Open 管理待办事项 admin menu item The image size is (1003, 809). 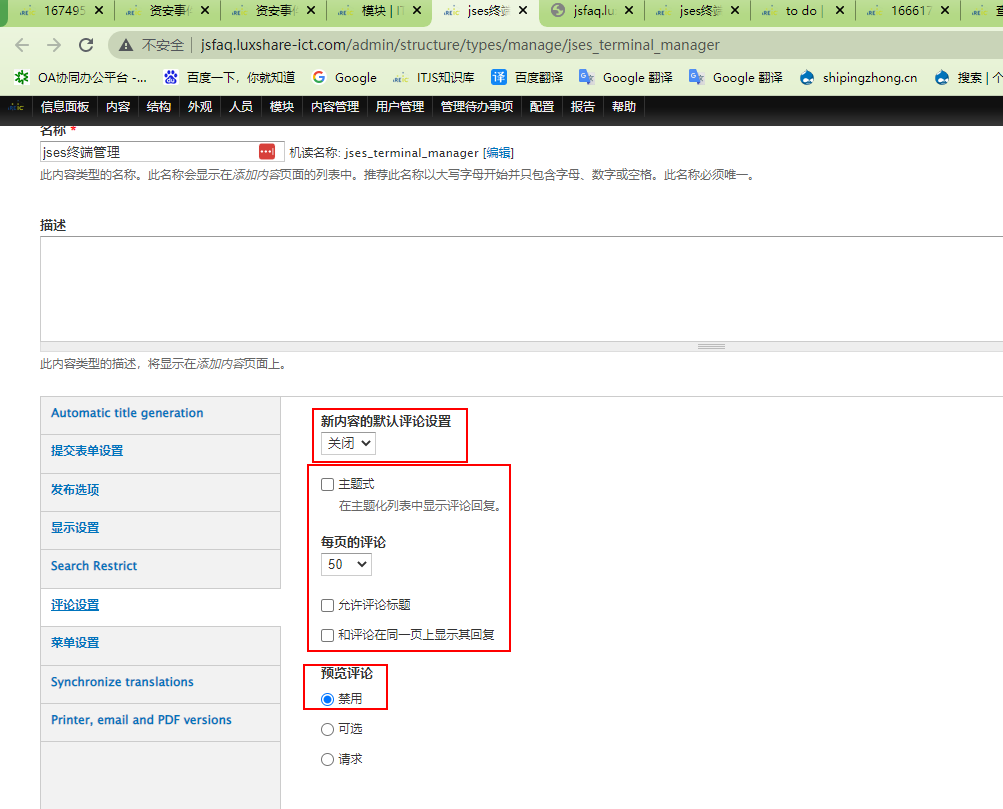pos(477,107)
